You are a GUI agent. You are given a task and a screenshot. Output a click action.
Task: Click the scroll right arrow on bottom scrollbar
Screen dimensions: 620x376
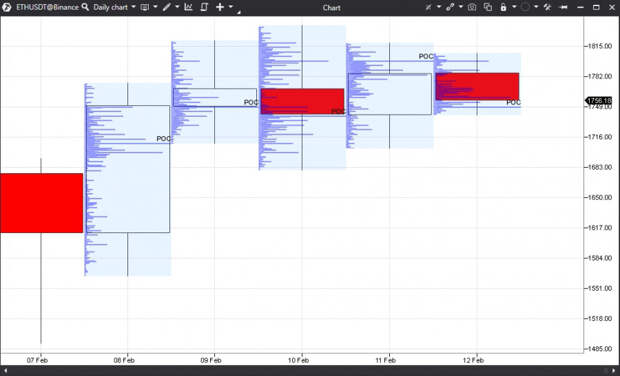pos(613,370)
